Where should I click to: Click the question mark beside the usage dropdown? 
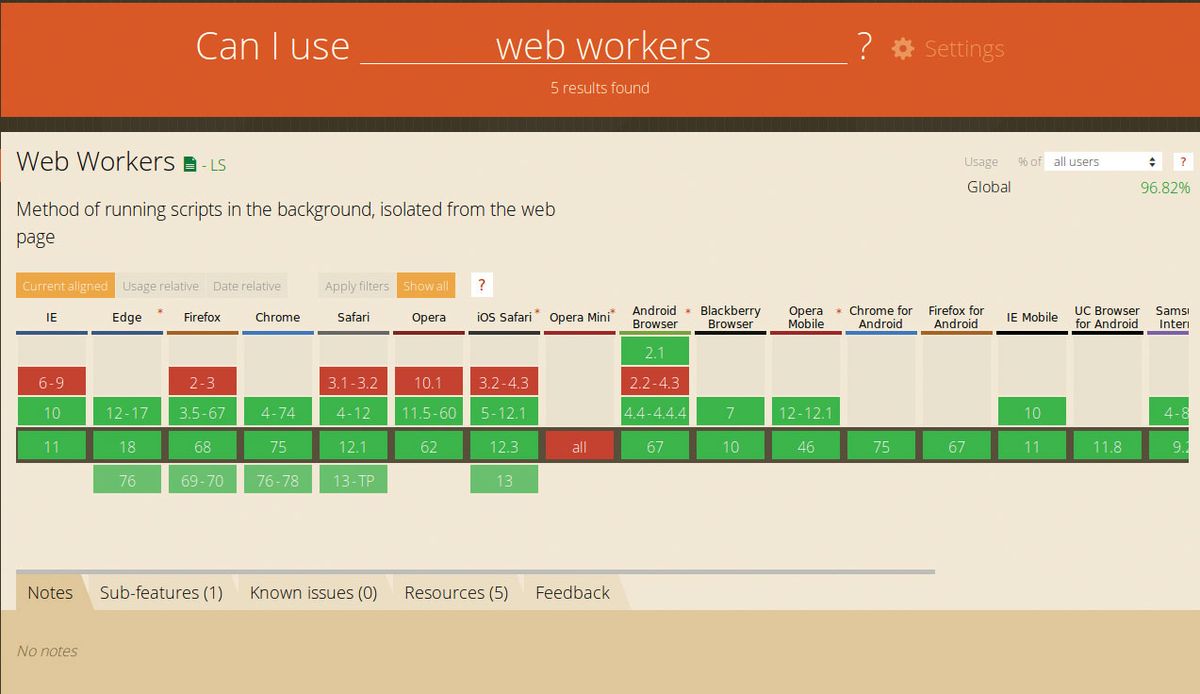click(1183, 161)
